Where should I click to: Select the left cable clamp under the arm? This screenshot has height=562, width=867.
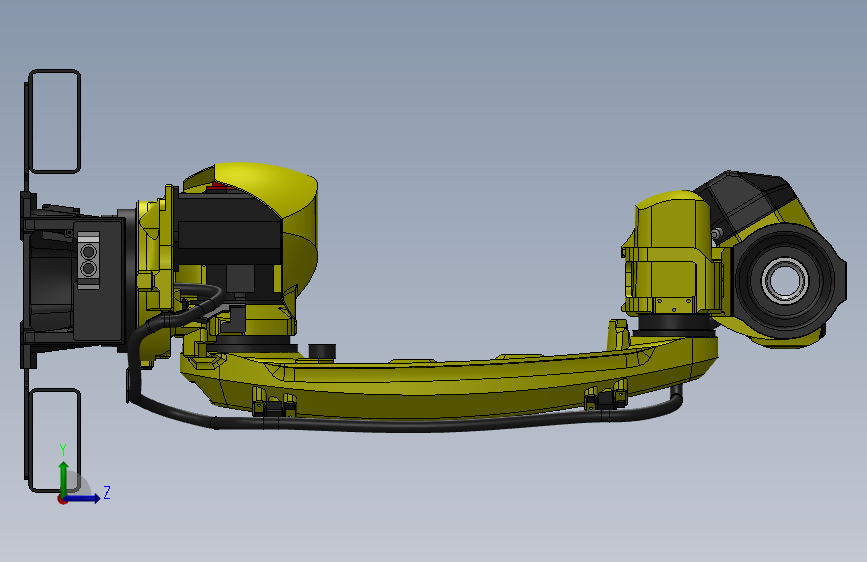(274, 402)
